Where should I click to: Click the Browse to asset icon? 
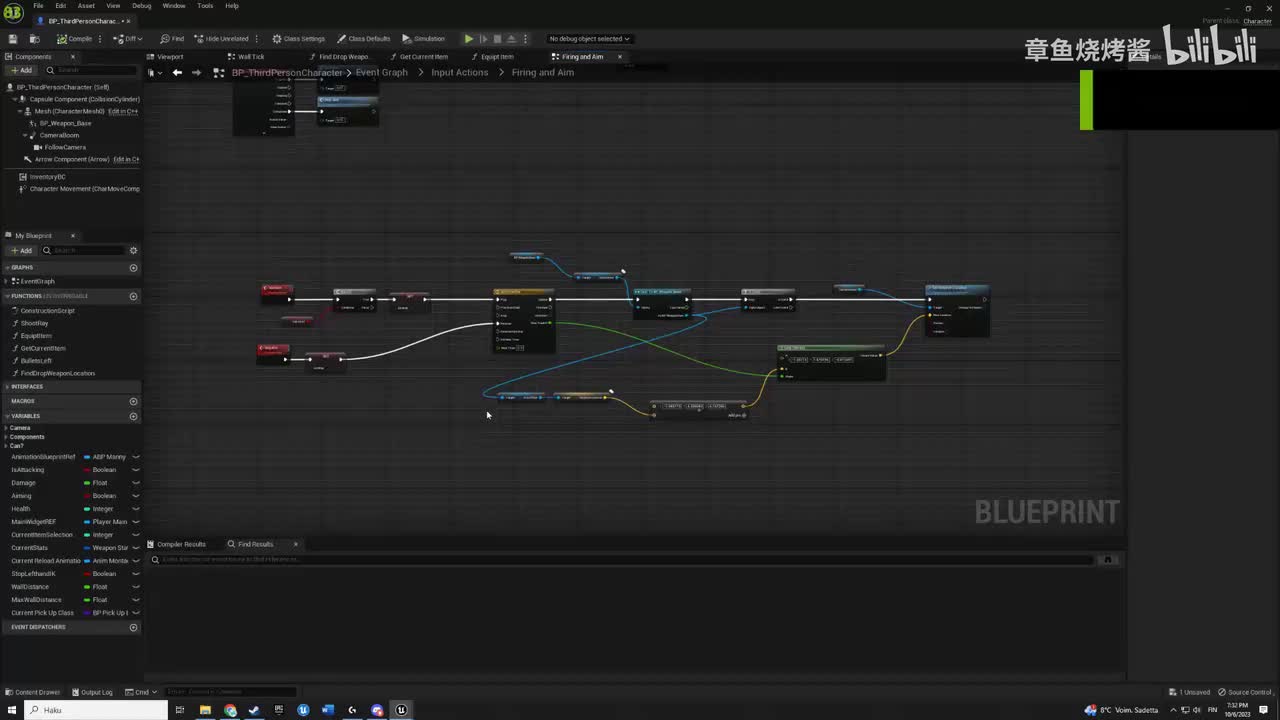point(34,39)
